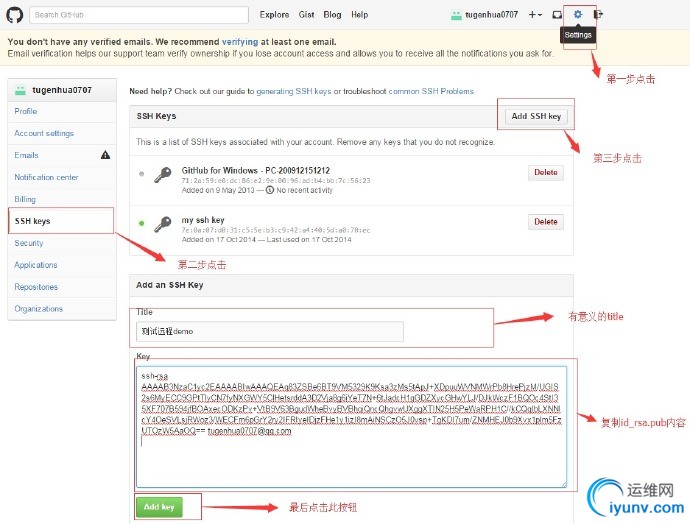Open Billing settings
Viewport: 690px width, 524px height.
(62, 199)
